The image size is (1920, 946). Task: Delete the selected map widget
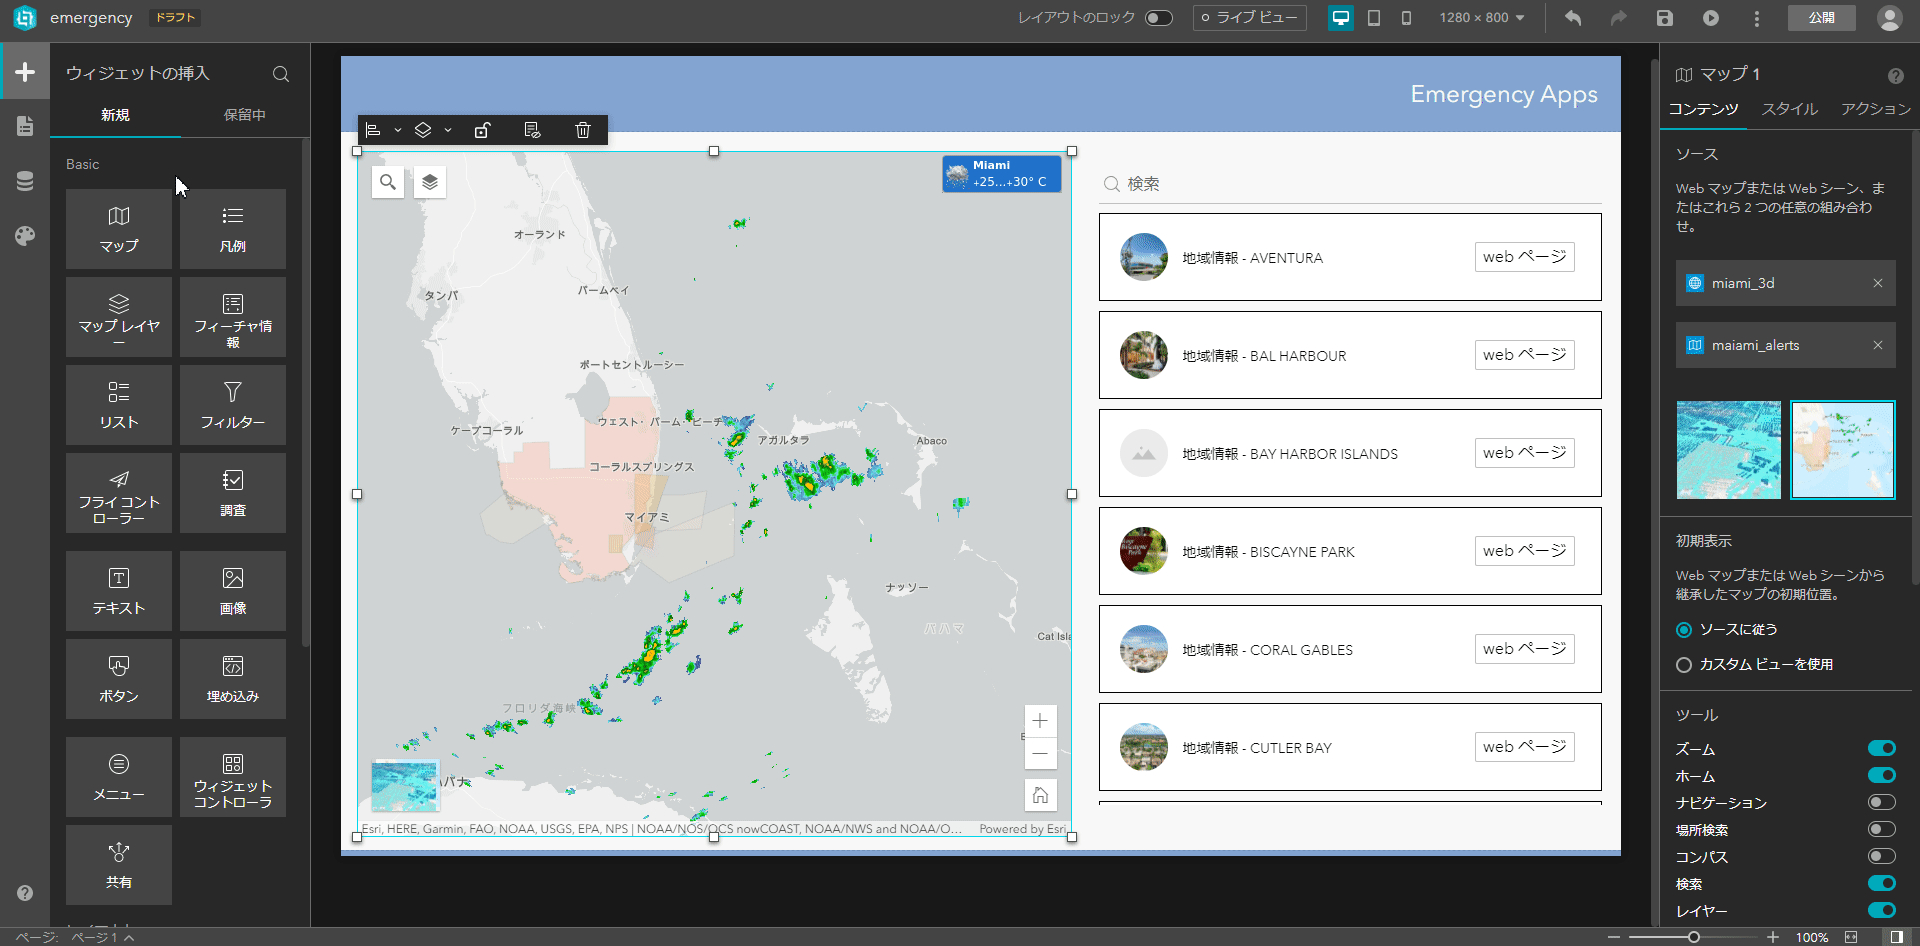coord(583,130)
